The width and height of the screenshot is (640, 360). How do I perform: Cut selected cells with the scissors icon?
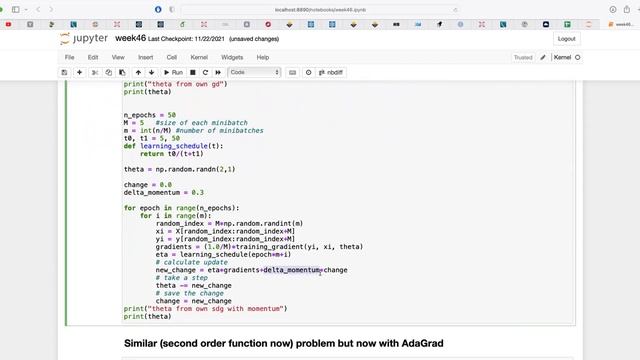click(95, 72)
